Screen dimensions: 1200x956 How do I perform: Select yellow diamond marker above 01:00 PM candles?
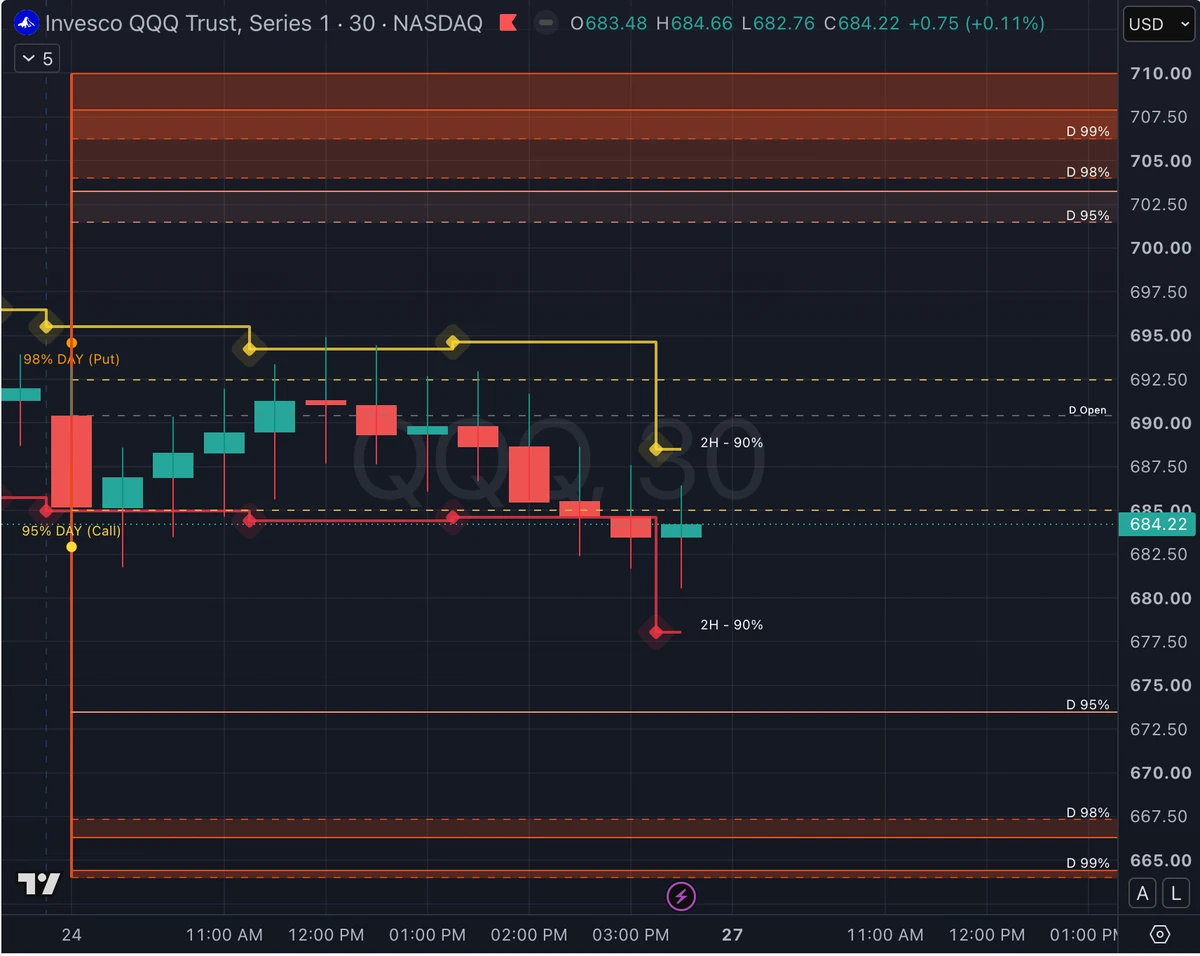(452, 343)
